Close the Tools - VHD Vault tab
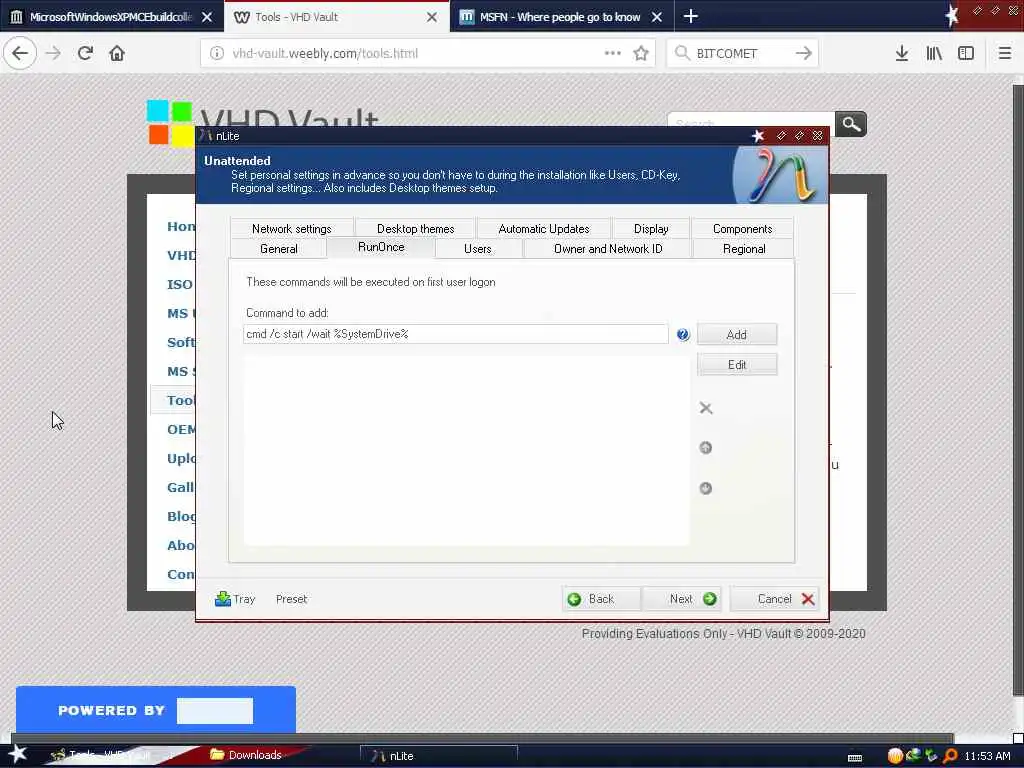Viewport: 1024px width, 768px height. coord(432,18)
